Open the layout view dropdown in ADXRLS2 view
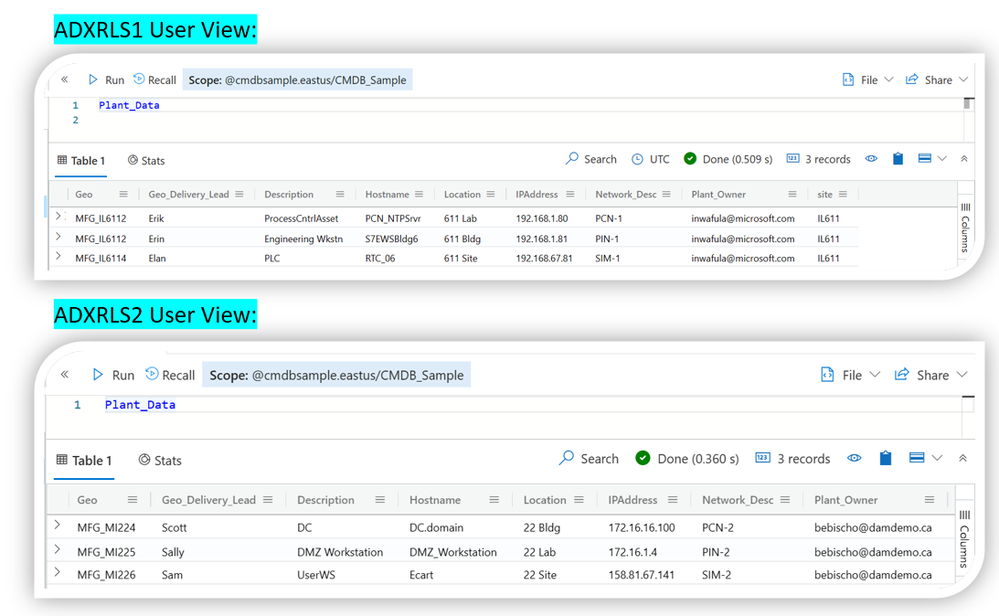This screenshot has width=999, height=616. pos(926,457)
